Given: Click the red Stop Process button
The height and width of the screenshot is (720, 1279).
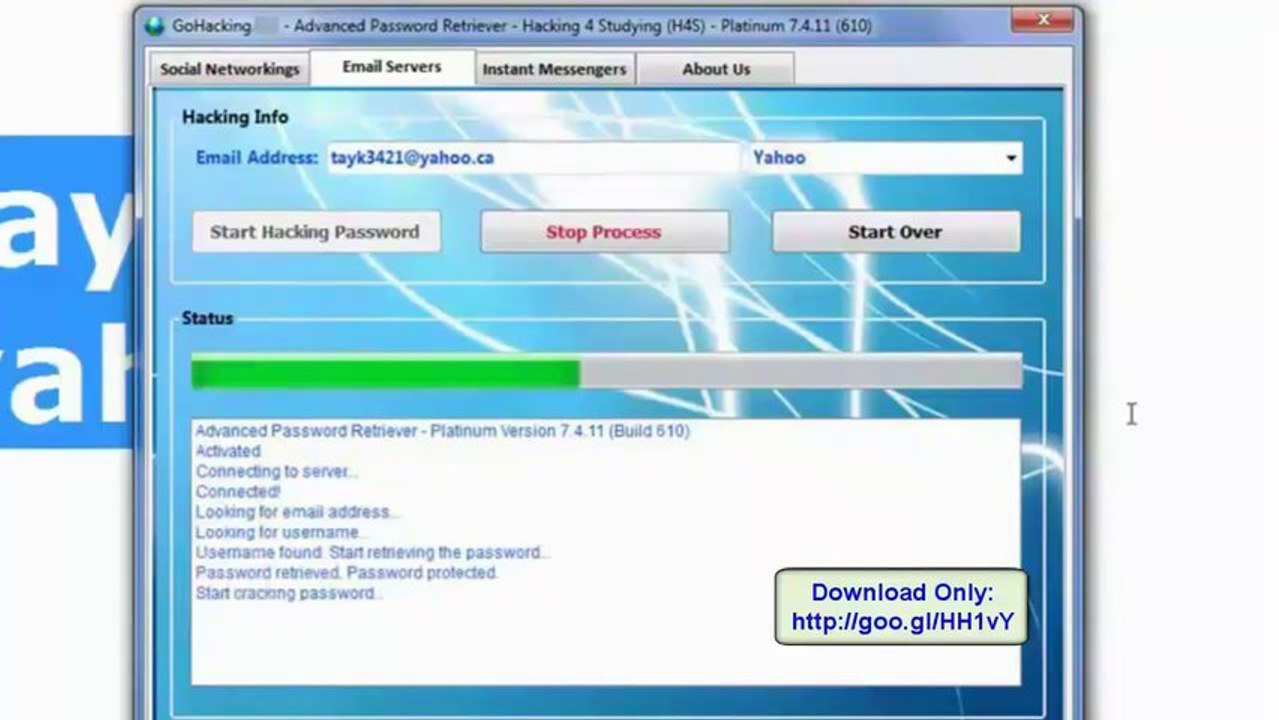Looking at the screenshot, I should 604,232.
